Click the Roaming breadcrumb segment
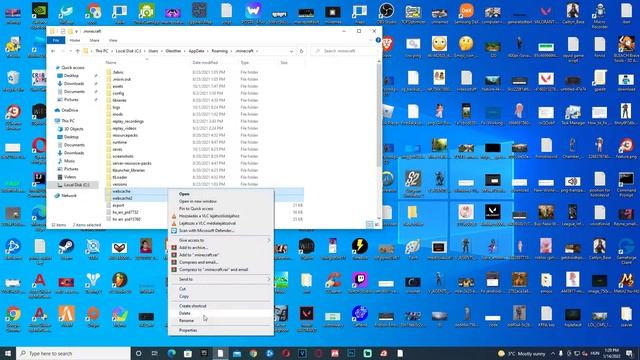The width and height of the screenshot is (640, 360). 220,51
